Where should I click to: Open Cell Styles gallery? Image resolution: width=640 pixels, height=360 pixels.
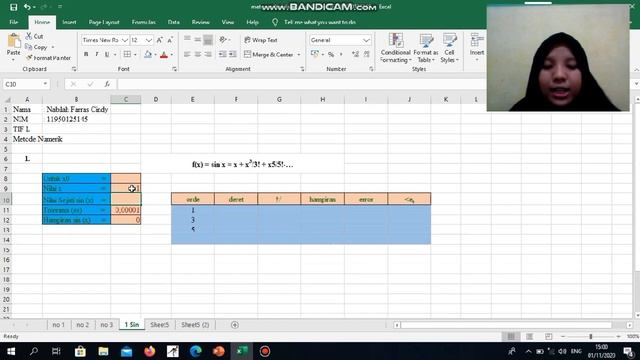(x=449, y=48)
